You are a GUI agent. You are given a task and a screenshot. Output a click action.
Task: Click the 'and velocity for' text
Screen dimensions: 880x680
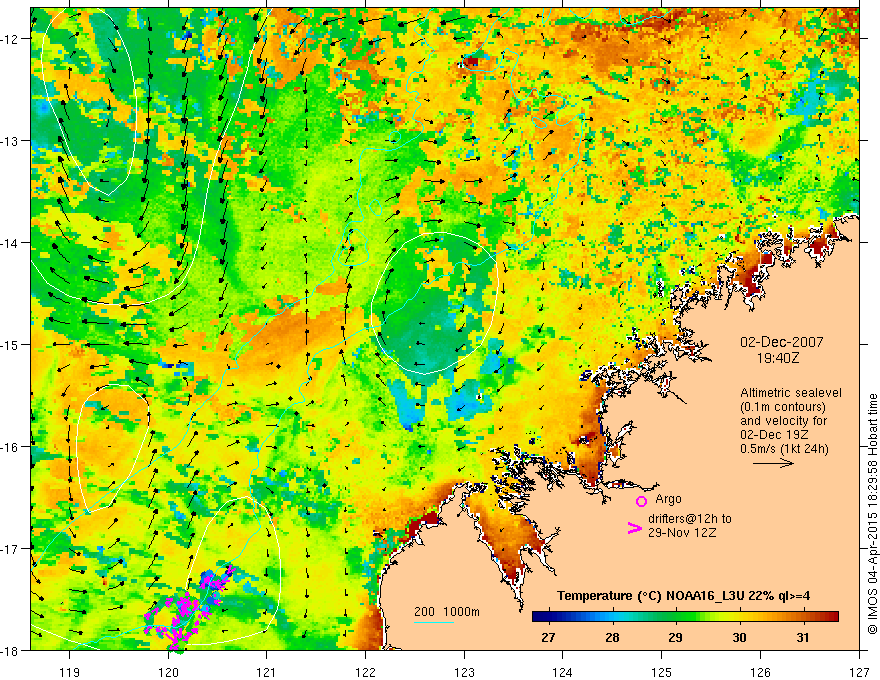(x=783, y=421)
